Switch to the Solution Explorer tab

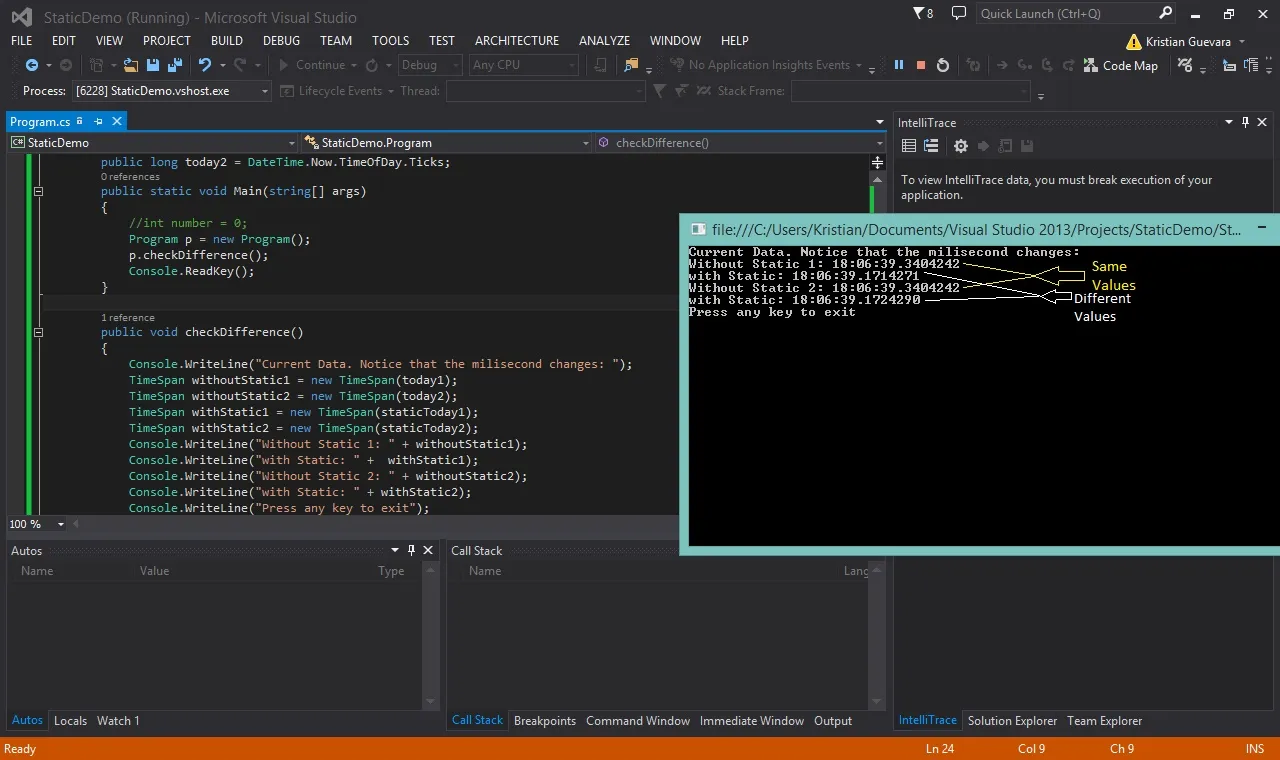[1012, 720]
